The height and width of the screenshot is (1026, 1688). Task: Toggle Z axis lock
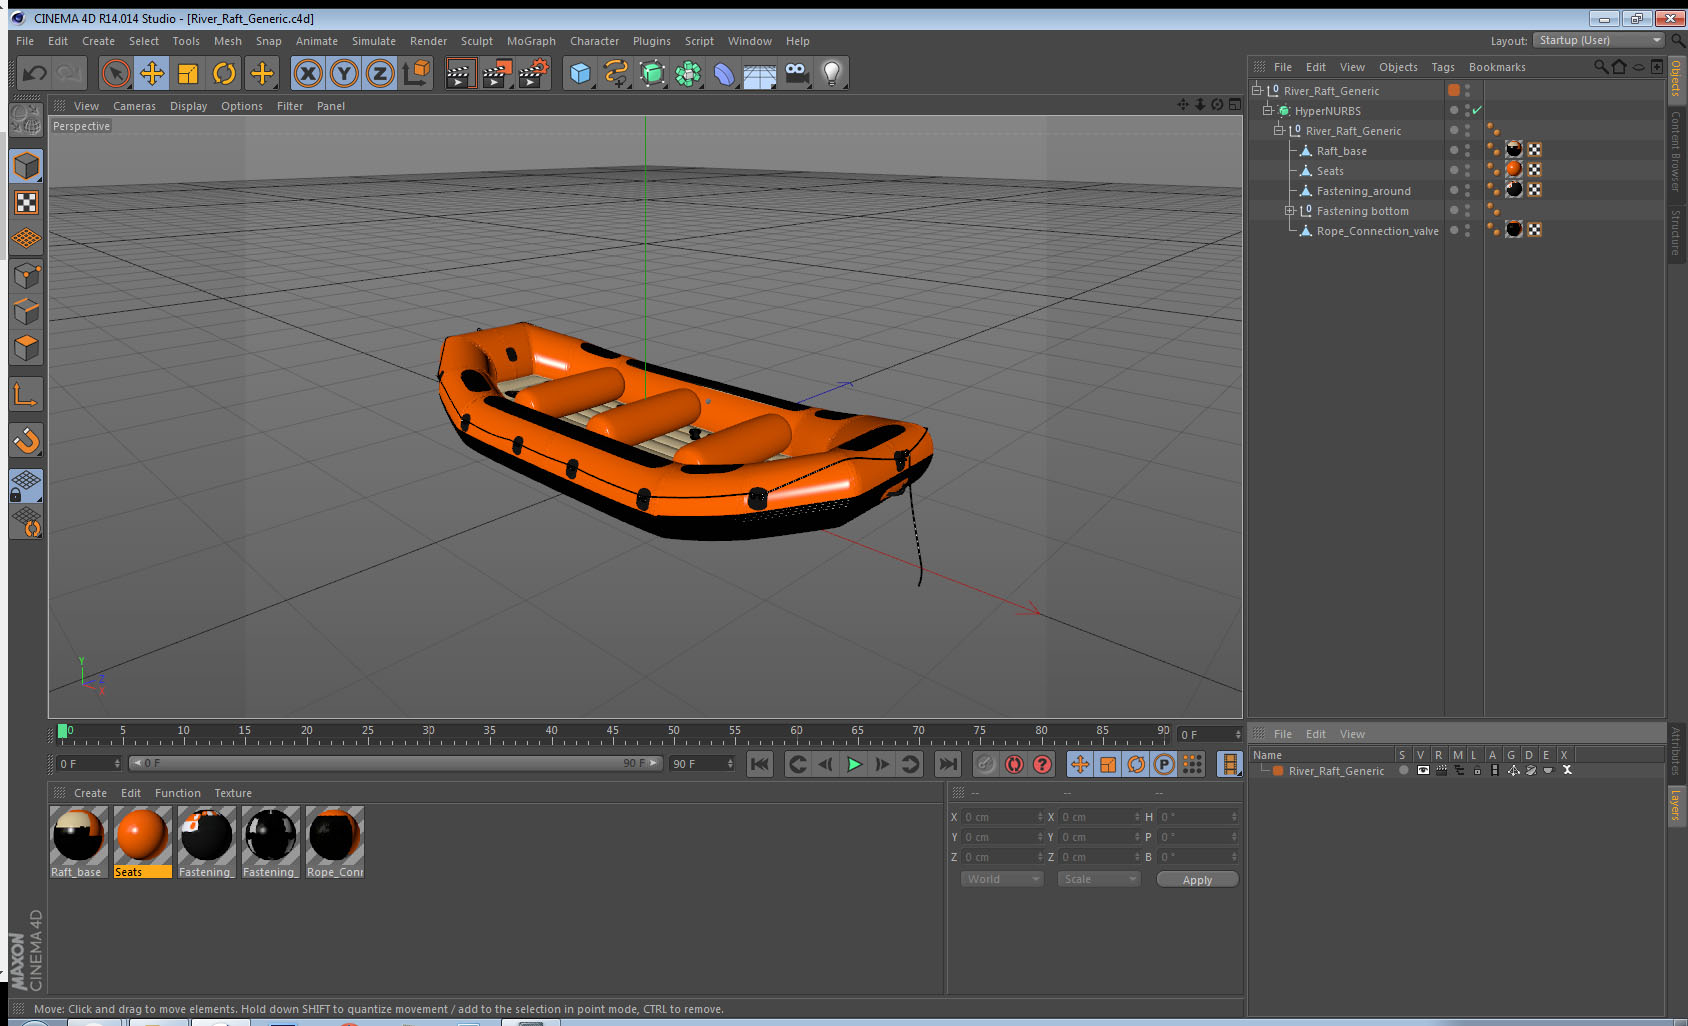pos(380,73)
